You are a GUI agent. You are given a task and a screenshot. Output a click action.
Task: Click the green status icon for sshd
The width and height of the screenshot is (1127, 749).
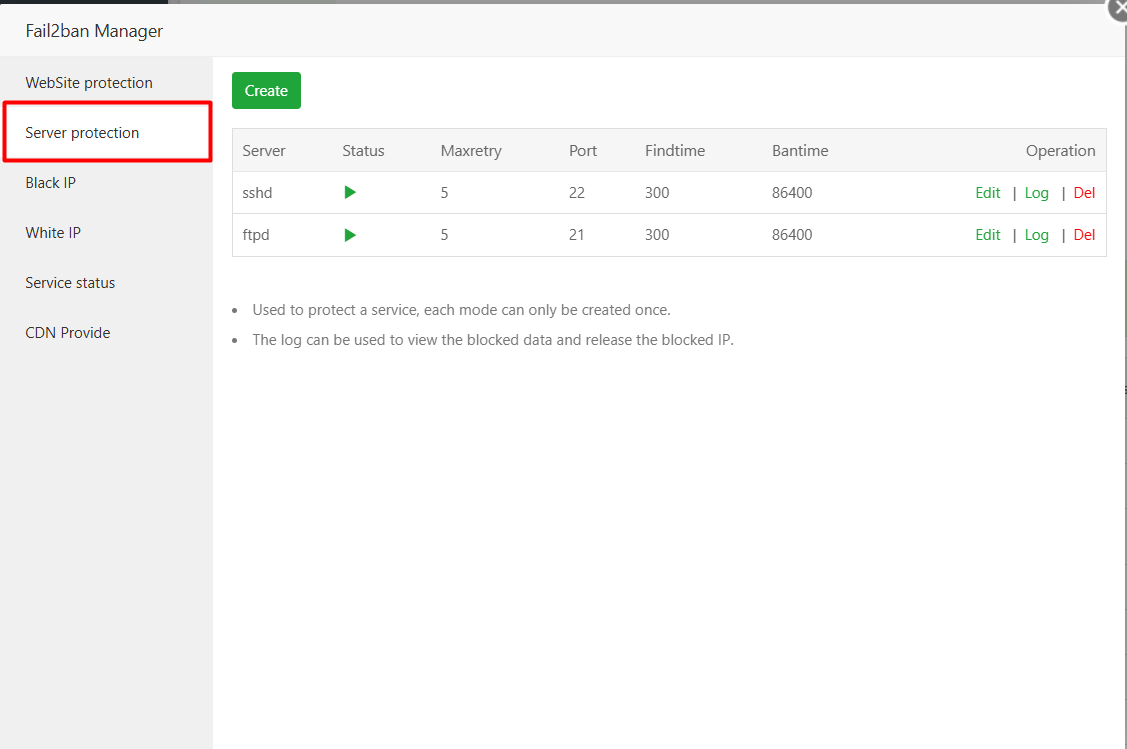349,192
